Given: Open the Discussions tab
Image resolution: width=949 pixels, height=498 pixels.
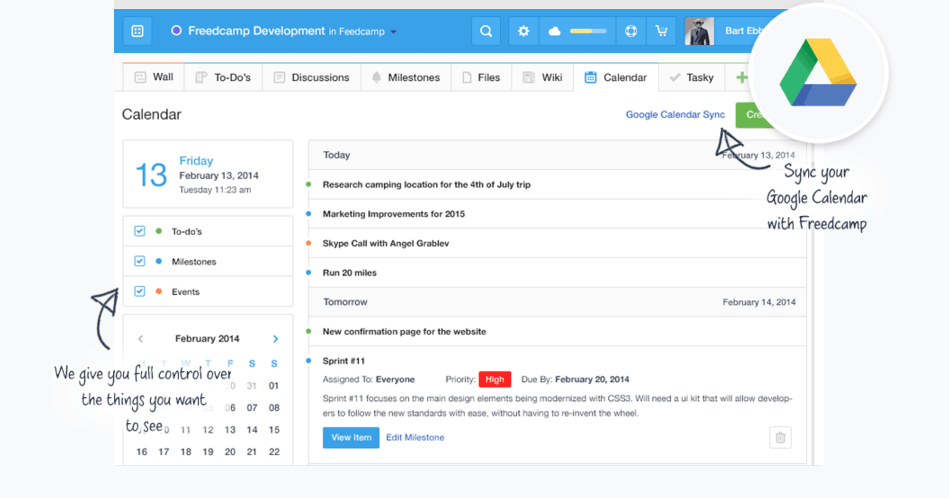Looking at the screenshot, I should pyautogui.click(x=312, y=77).
